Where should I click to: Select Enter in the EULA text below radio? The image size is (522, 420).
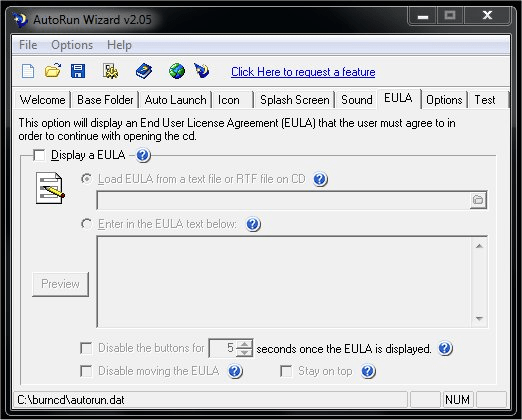[86, 224]
